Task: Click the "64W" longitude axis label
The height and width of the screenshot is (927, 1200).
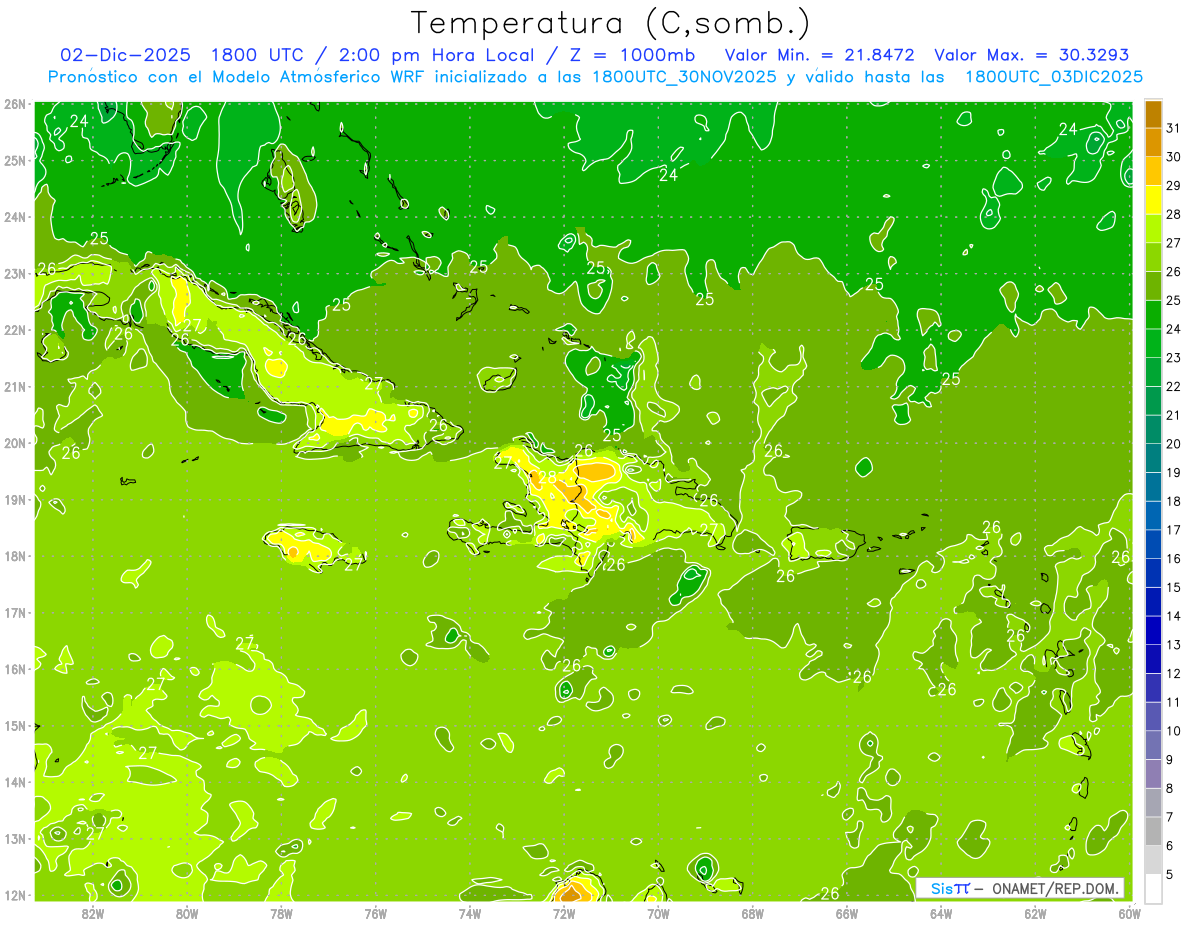Action: pyautogui.click(x=941, y=913)
